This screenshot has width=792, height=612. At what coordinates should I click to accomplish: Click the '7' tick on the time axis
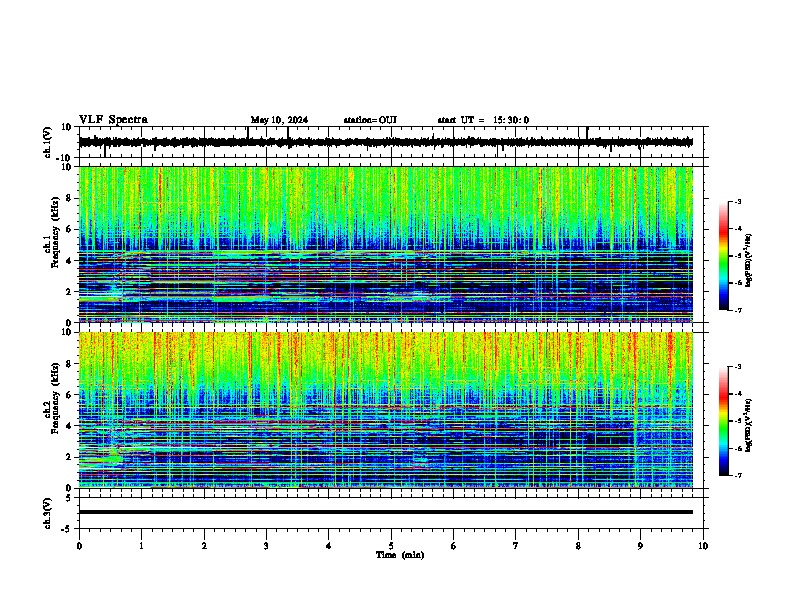pos(516,546)
